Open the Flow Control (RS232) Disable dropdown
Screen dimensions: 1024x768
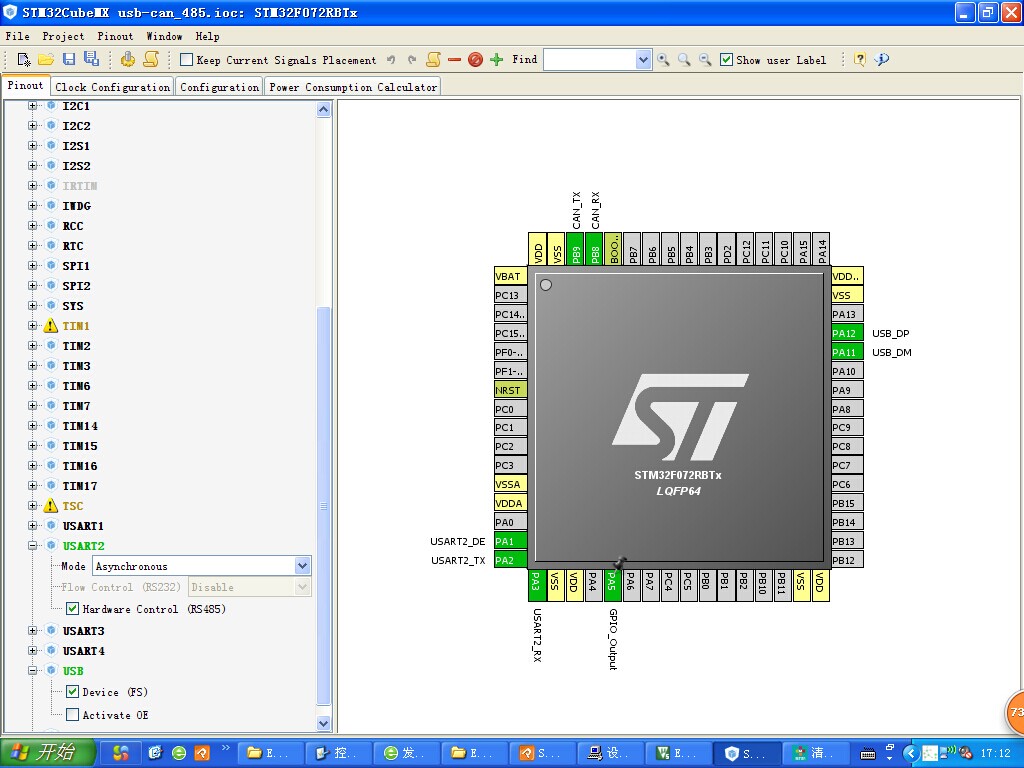pos(302,587)
